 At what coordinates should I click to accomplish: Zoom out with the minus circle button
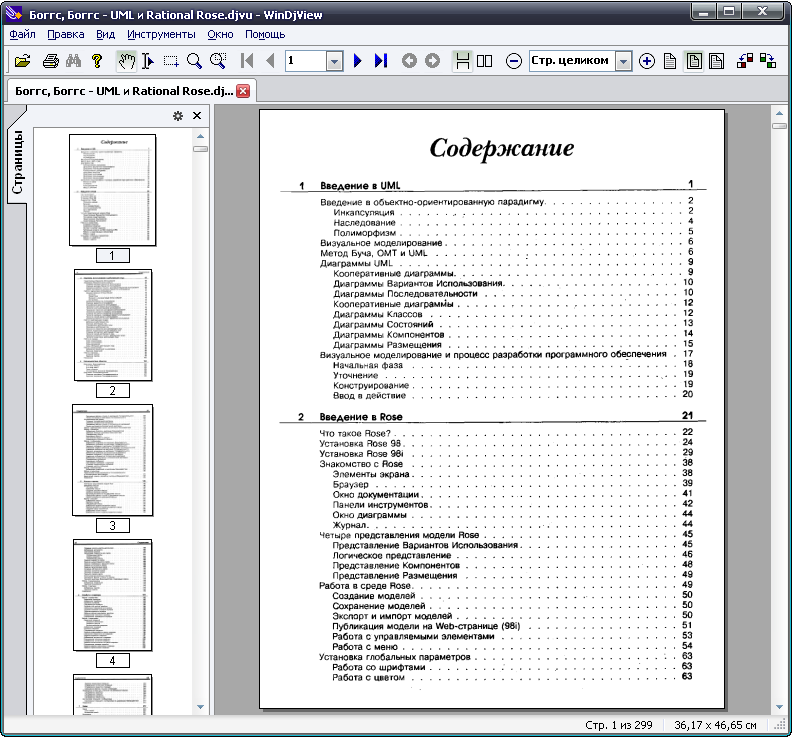pyautogui.click(x=514, y=61)
